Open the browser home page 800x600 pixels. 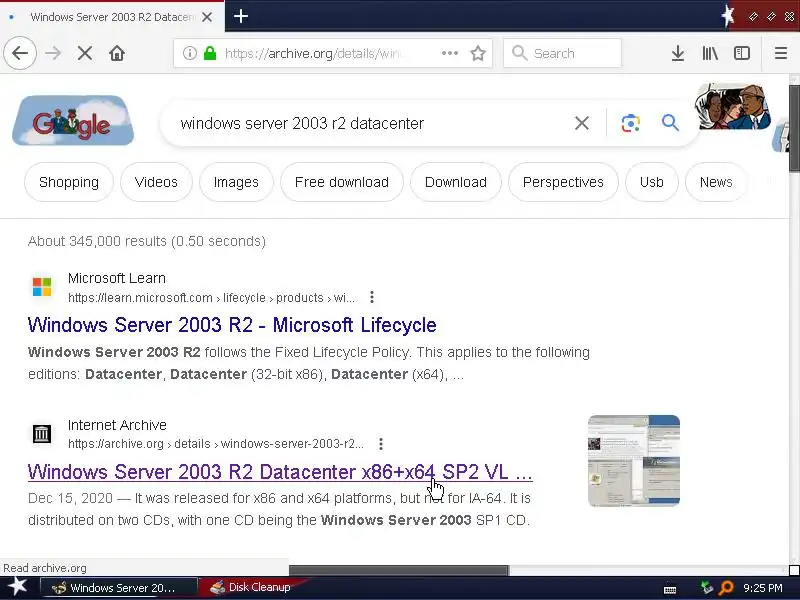click(x=117, y=53)
